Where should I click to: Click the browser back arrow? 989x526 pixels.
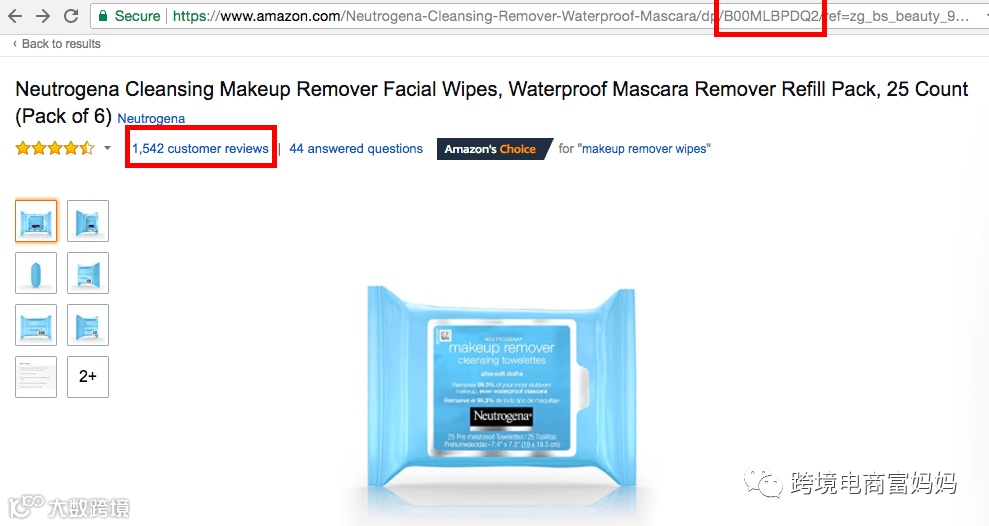point(15,16)
